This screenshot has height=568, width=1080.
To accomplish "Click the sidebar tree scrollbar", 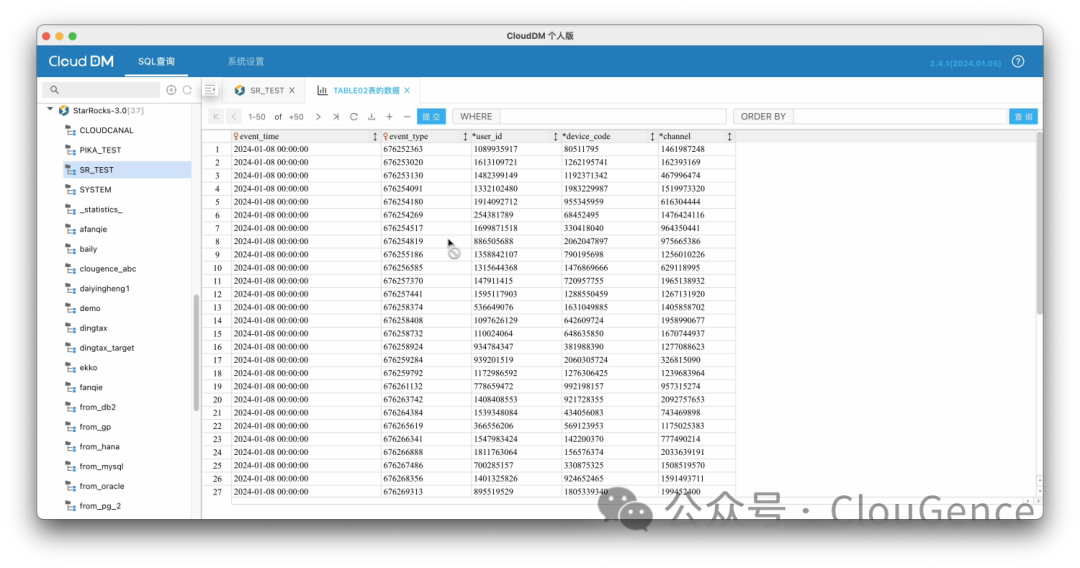I will [196, 353].
